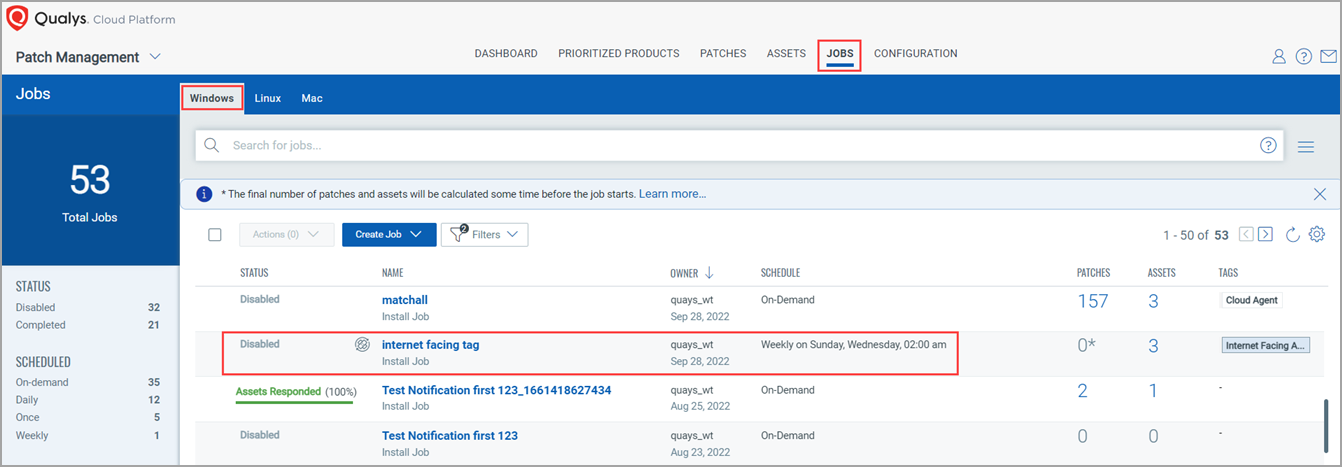Screen dimensions: 1342x467
Task: Go to next page of jobs
Action: pyautogui.click(x=1265, y=234)
